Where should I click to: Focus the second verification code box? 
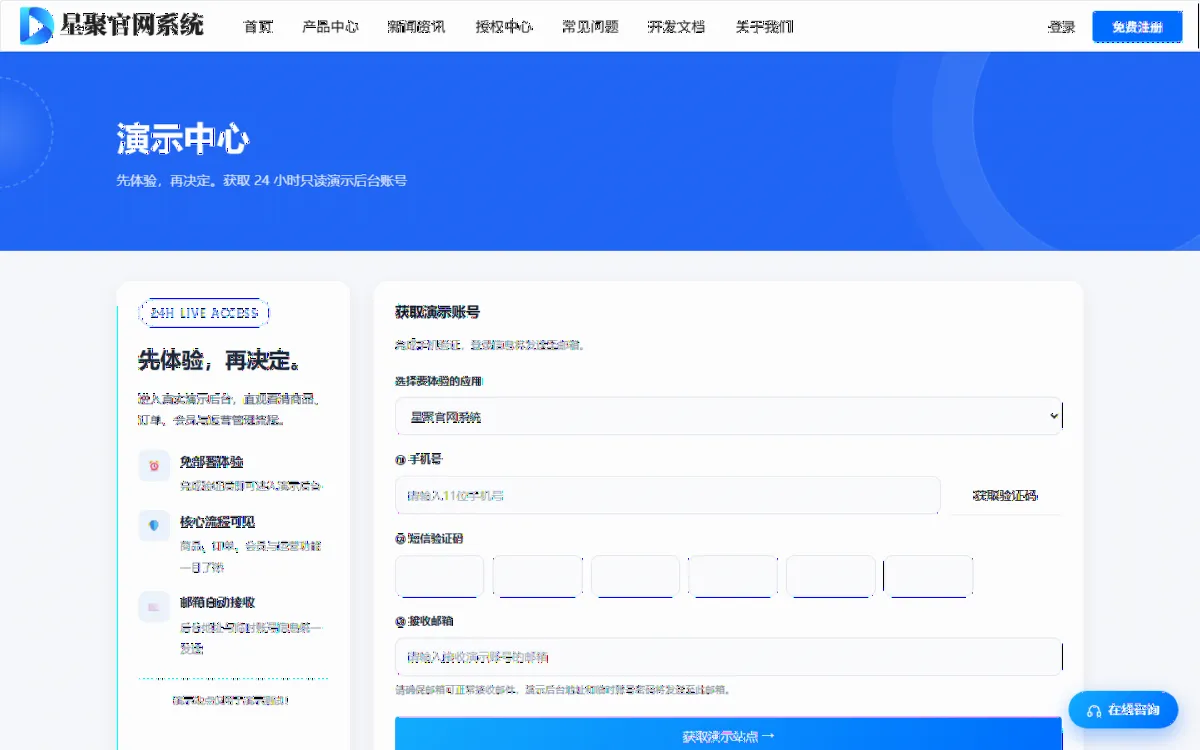tap(538, 577)
